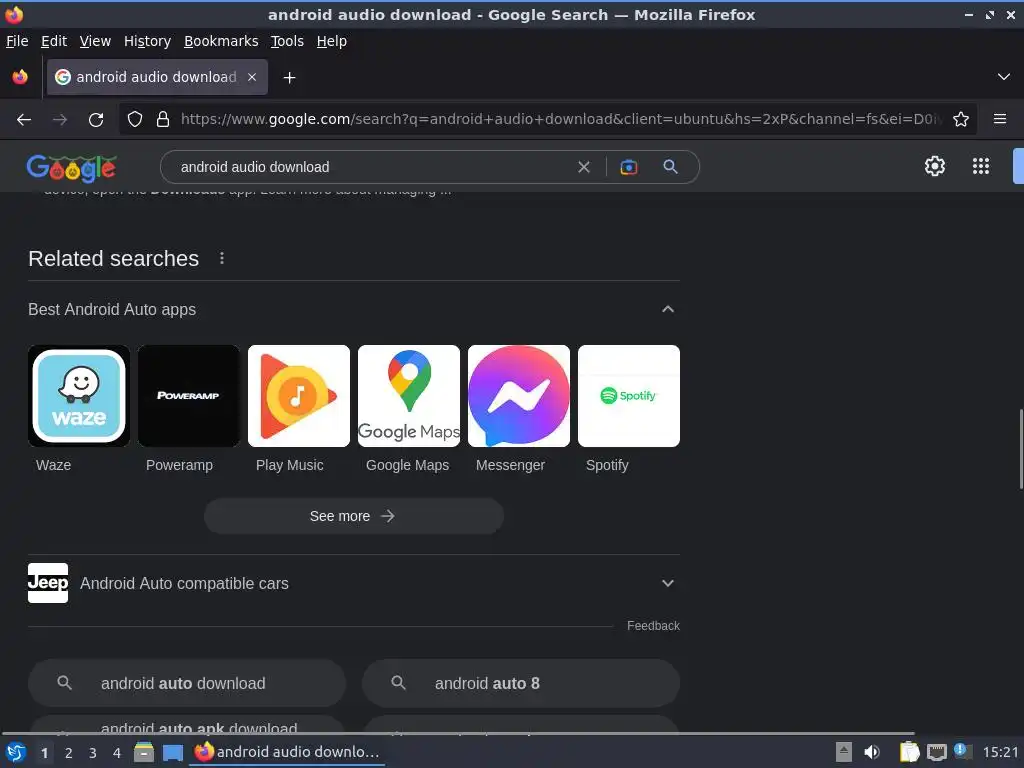Screen dimensions: 1024x768
Task: Click the show desktop taskbar icon
Action: (x=172, y=753)
